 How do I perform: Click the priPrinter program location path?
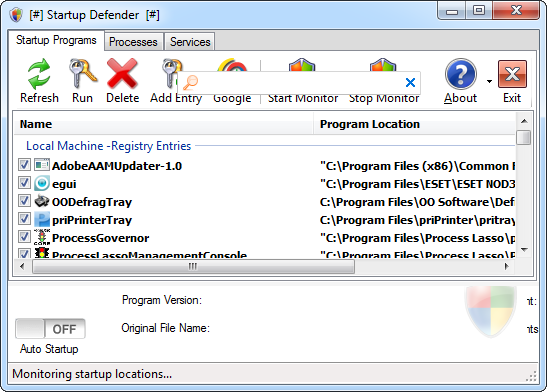click(417, 220)
